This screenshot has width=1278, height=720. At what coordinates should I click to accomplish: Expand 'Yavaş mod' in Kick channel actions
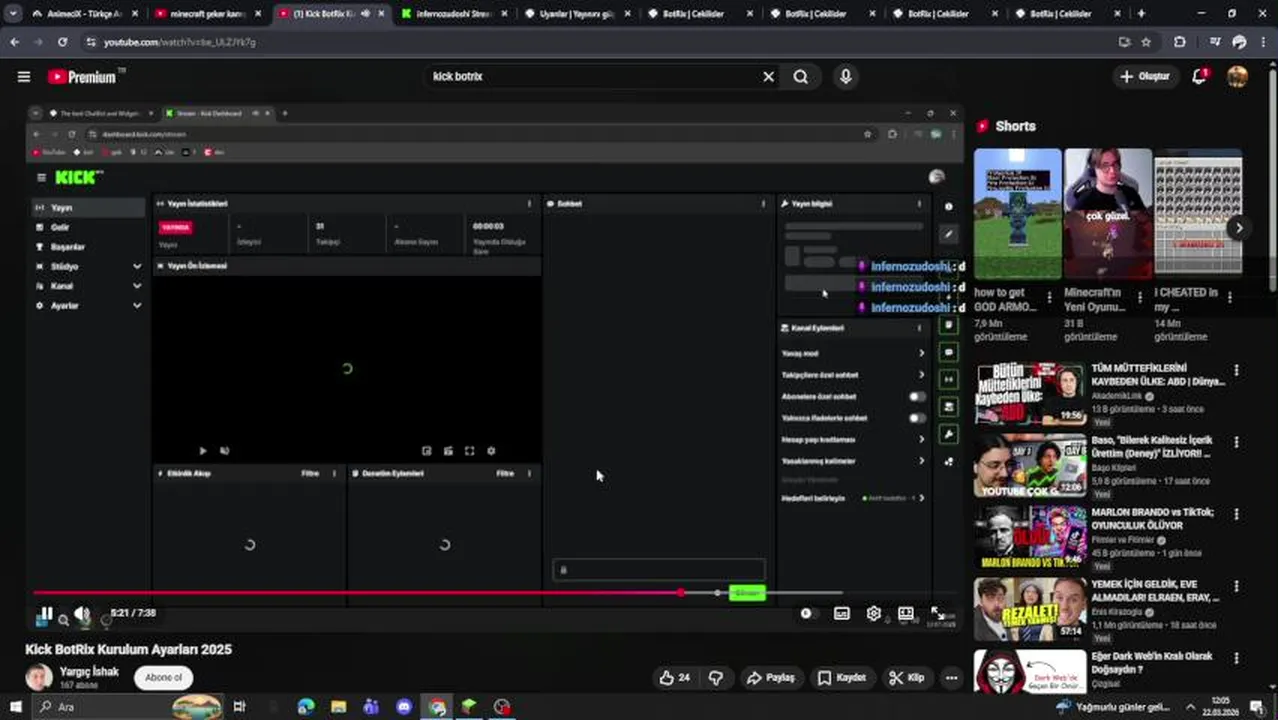[852, 353]
